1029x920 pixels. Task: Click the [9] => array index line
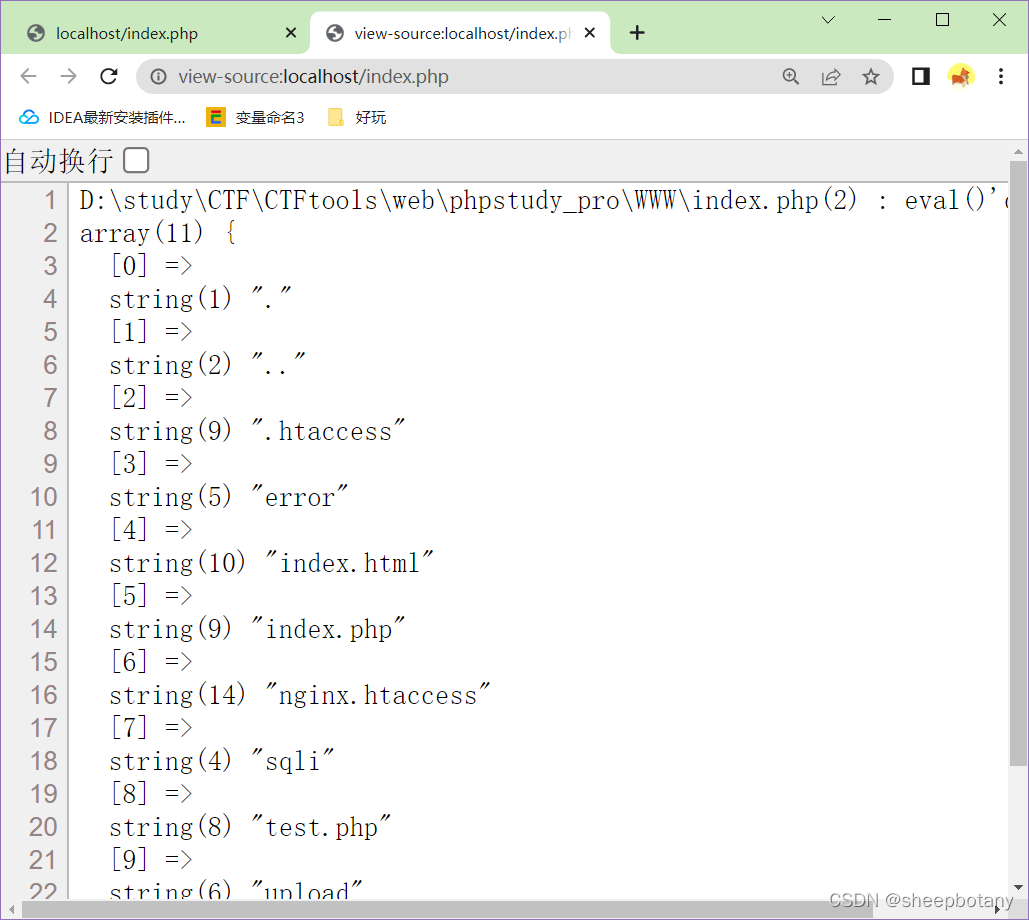151,860
